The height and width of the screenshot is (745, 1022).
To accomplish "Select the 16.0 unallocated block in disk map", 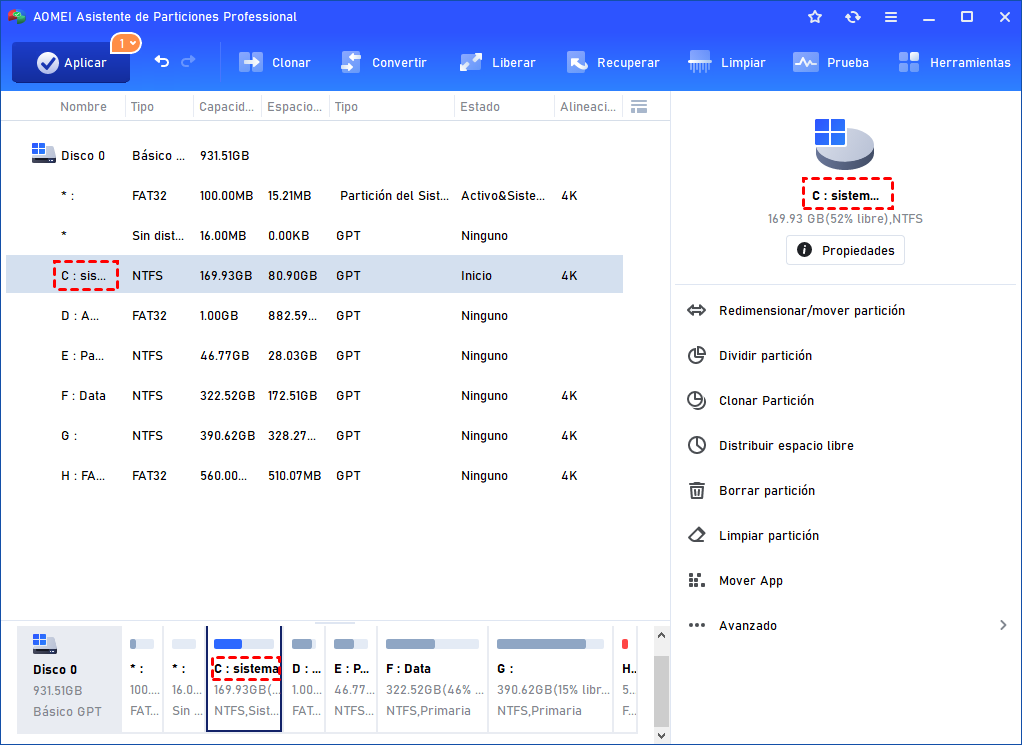I will coord(184,679).
